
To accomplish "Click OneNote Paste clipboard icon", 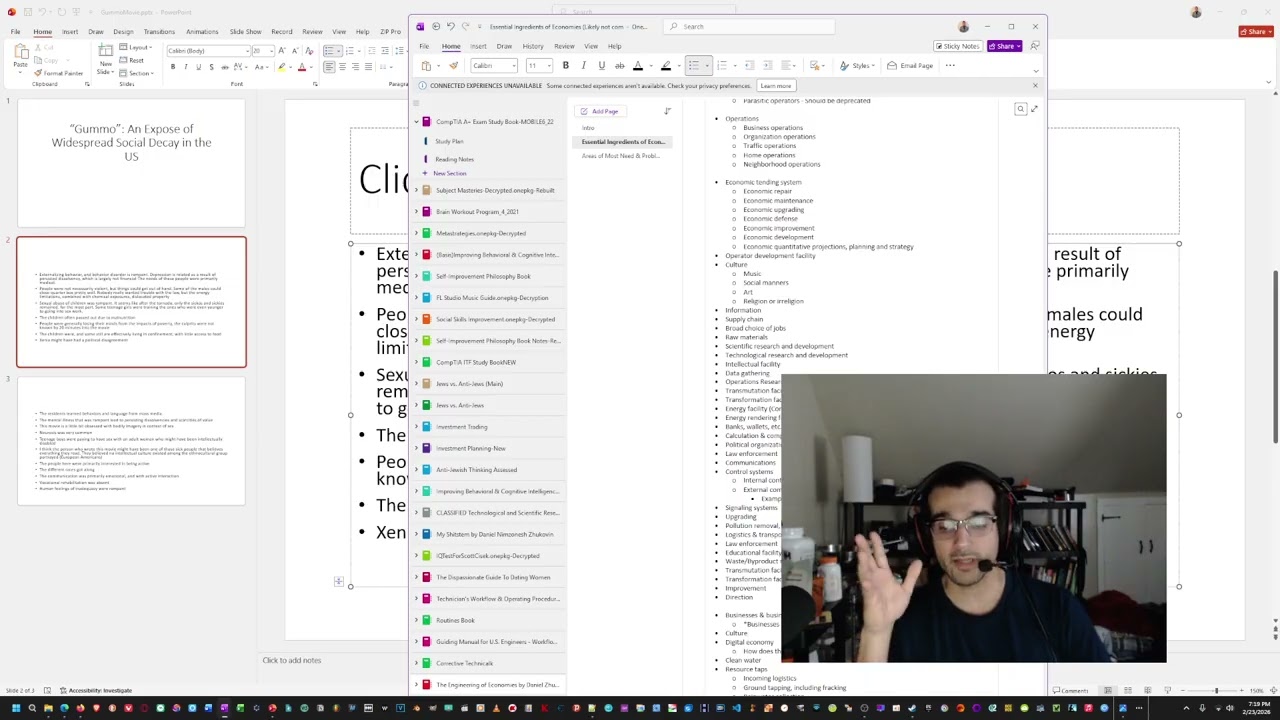I will [427, 66].
